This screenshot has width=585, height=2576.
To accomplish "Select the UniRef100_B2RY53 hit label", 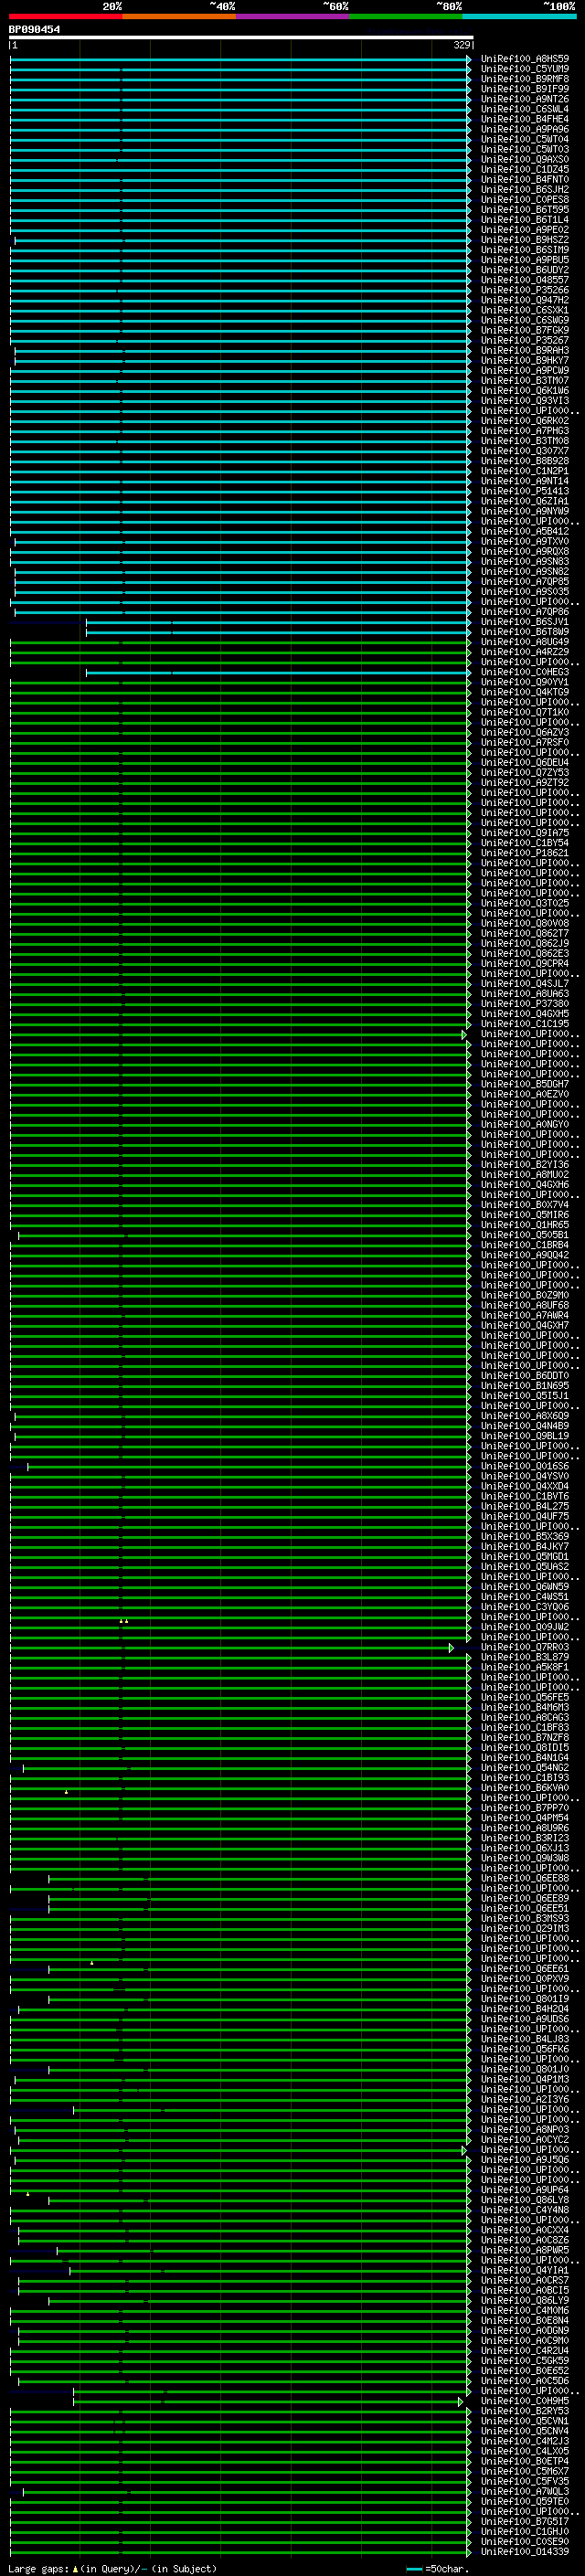I will point(525,2411).
